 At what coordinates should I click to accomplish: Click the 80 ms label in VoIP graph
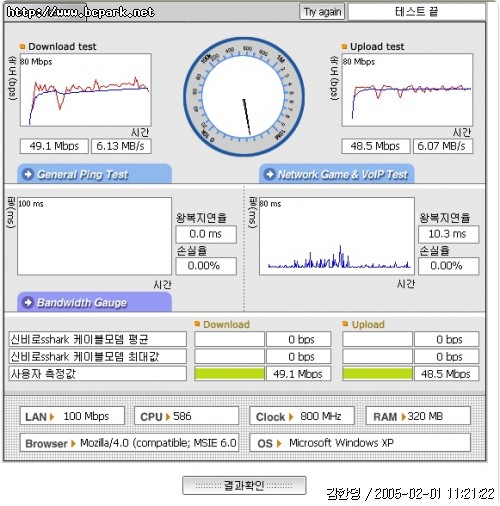[x=270, y=204]
